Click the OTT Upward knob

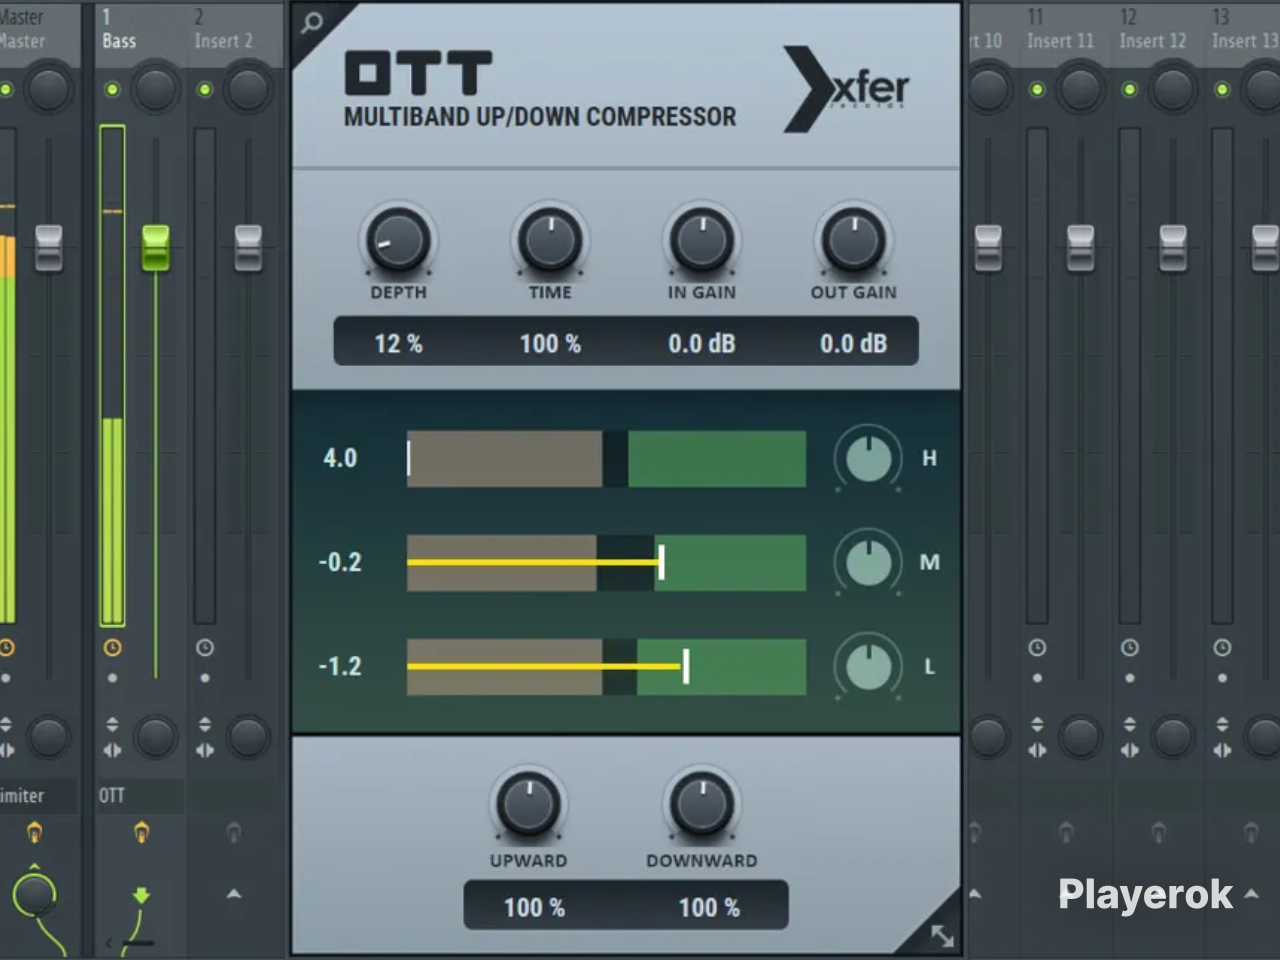click(528, 805)
